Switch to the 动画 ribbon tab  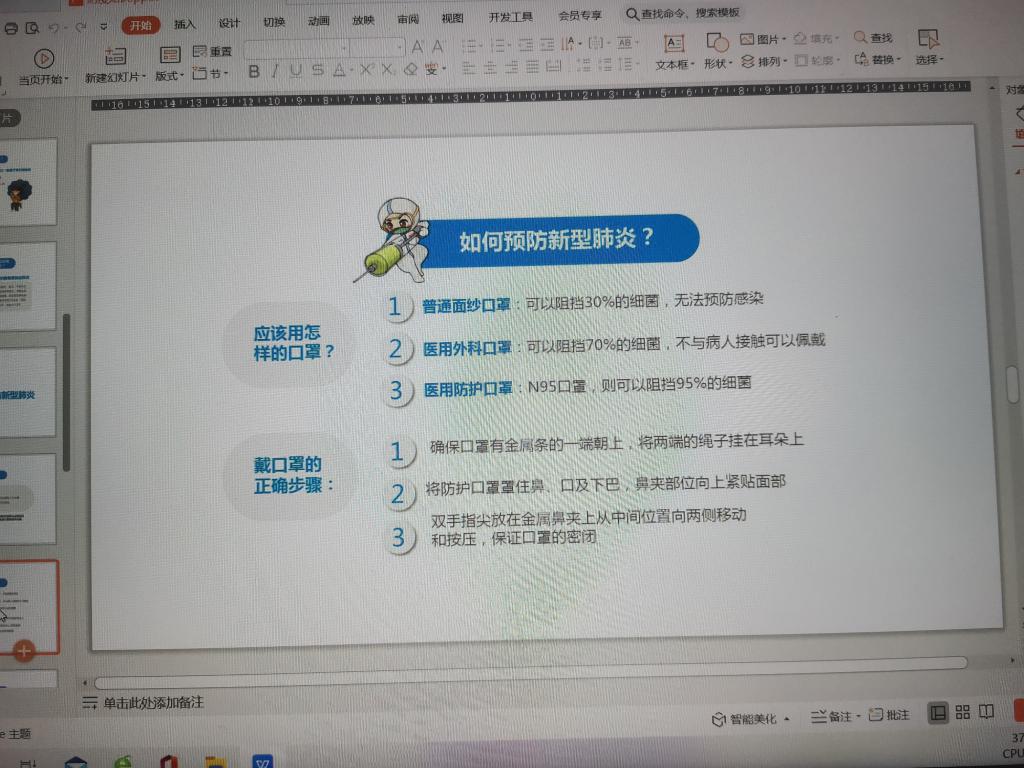(x=318, y=21)
